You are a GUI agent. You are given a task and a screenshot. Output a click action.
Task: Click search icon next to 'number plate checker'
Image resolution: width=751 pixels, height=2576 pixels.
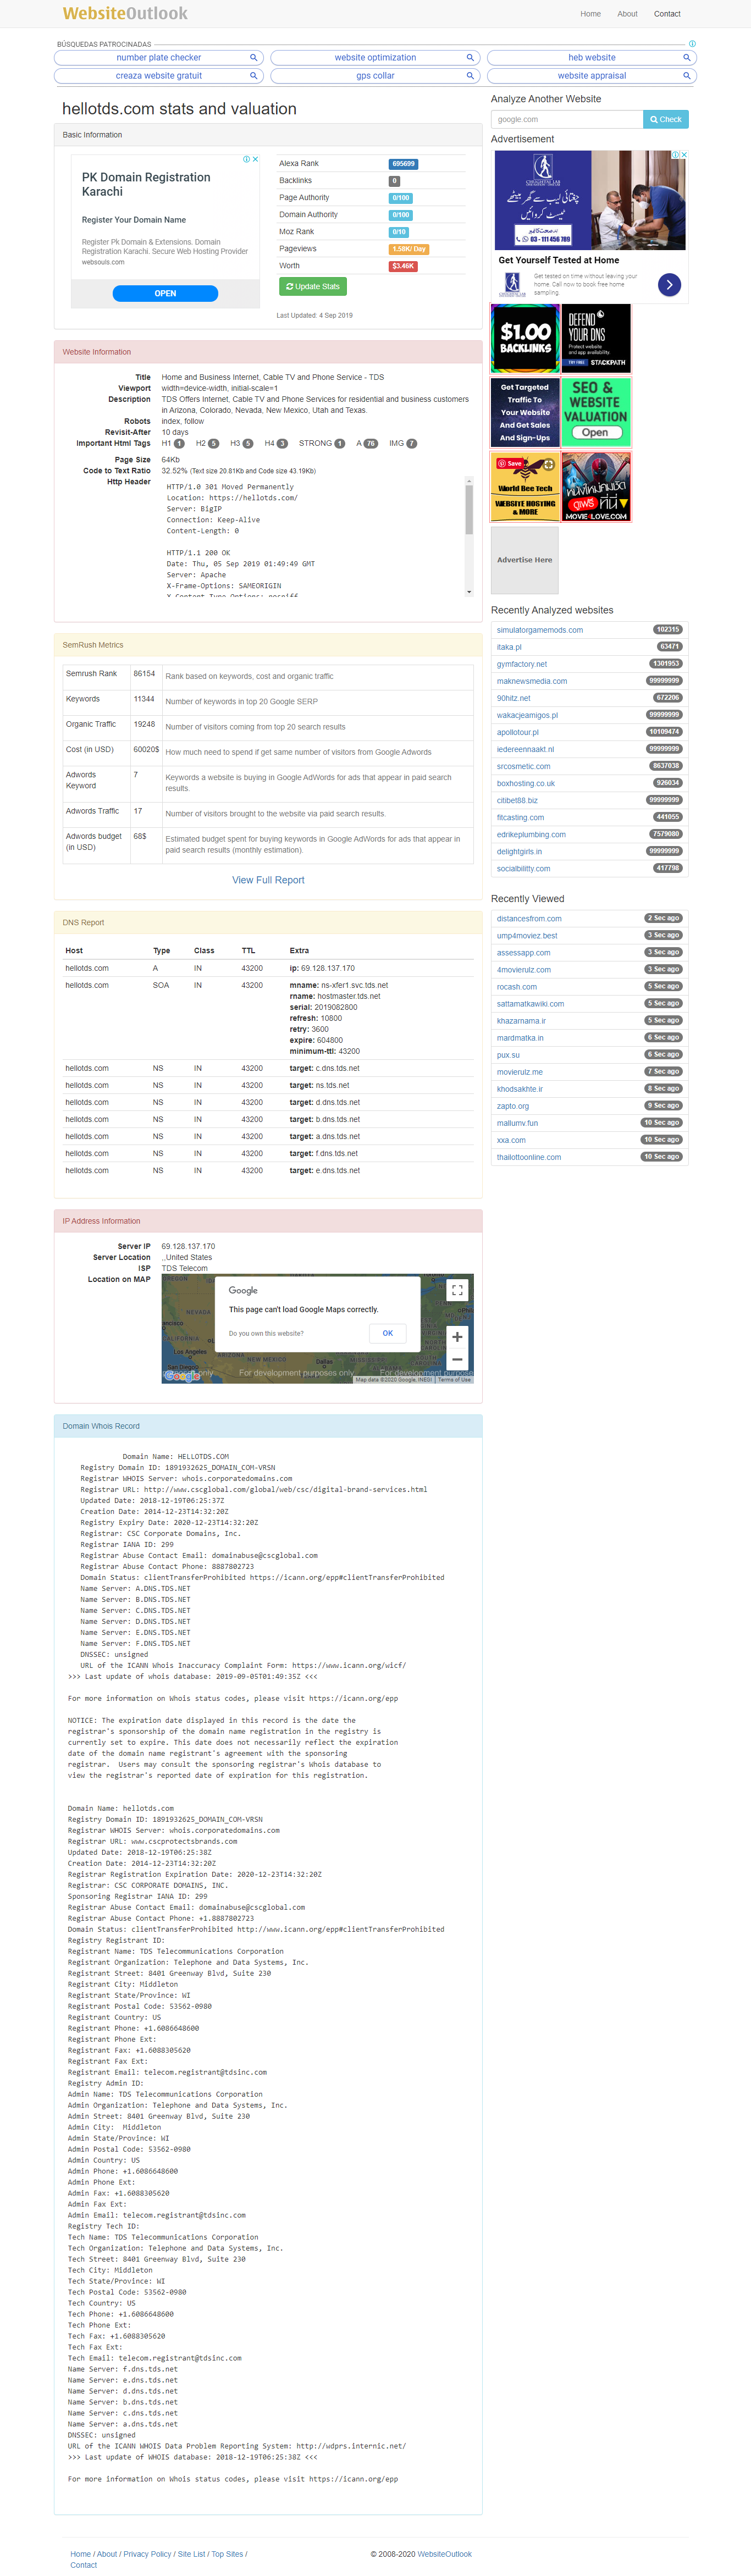(x=253, y=58)
